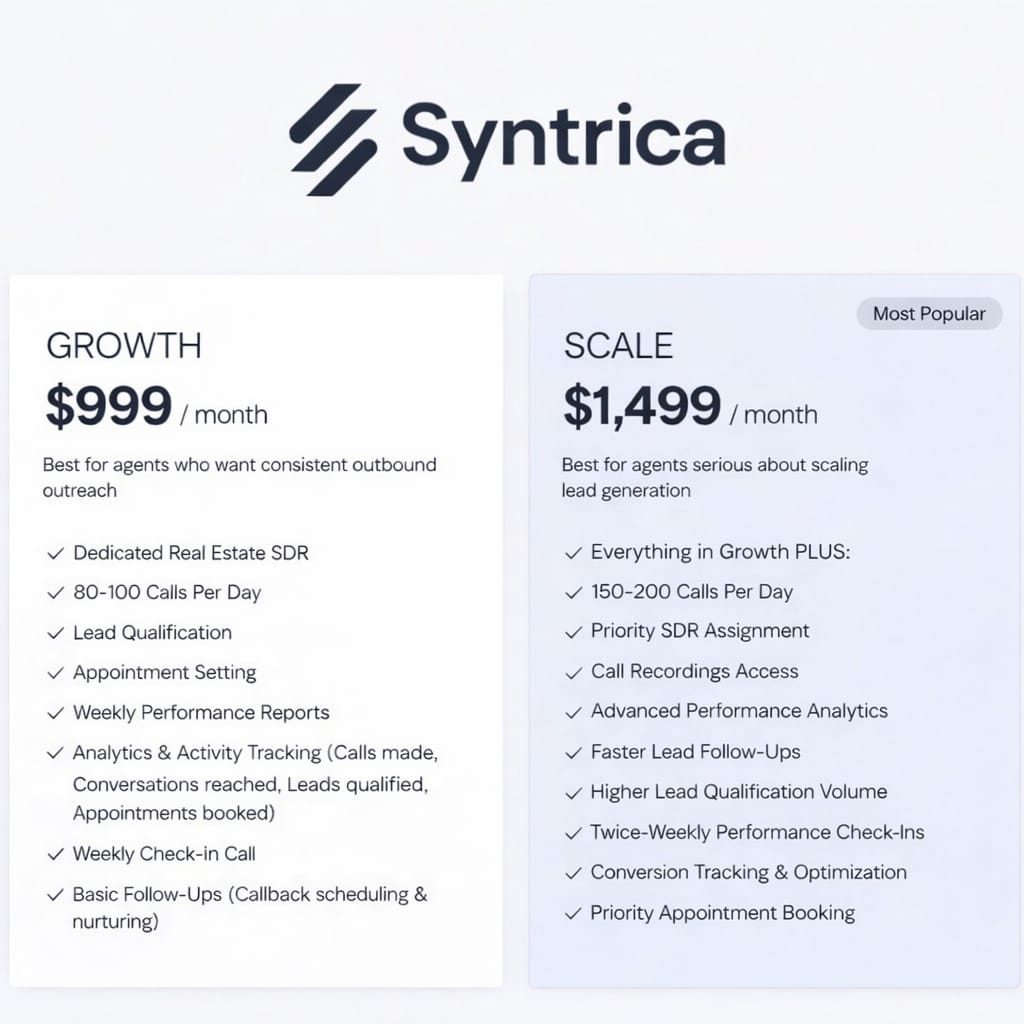Click checkmark beside Everything in Growth PLUS
Image resolution: width=1024 pixels, height=1024 pixels.
tap(573, 553)
